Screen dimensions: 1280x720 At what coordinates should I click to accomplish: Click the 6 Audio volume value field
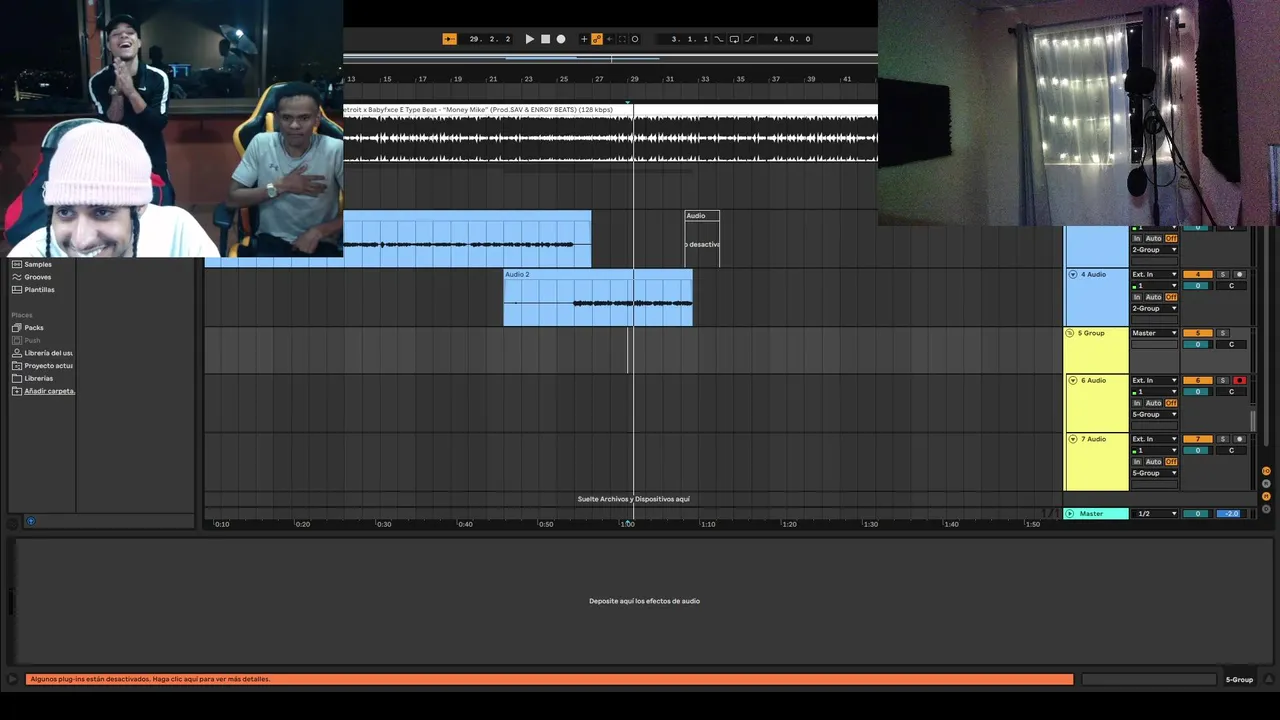pos(1198,391)
